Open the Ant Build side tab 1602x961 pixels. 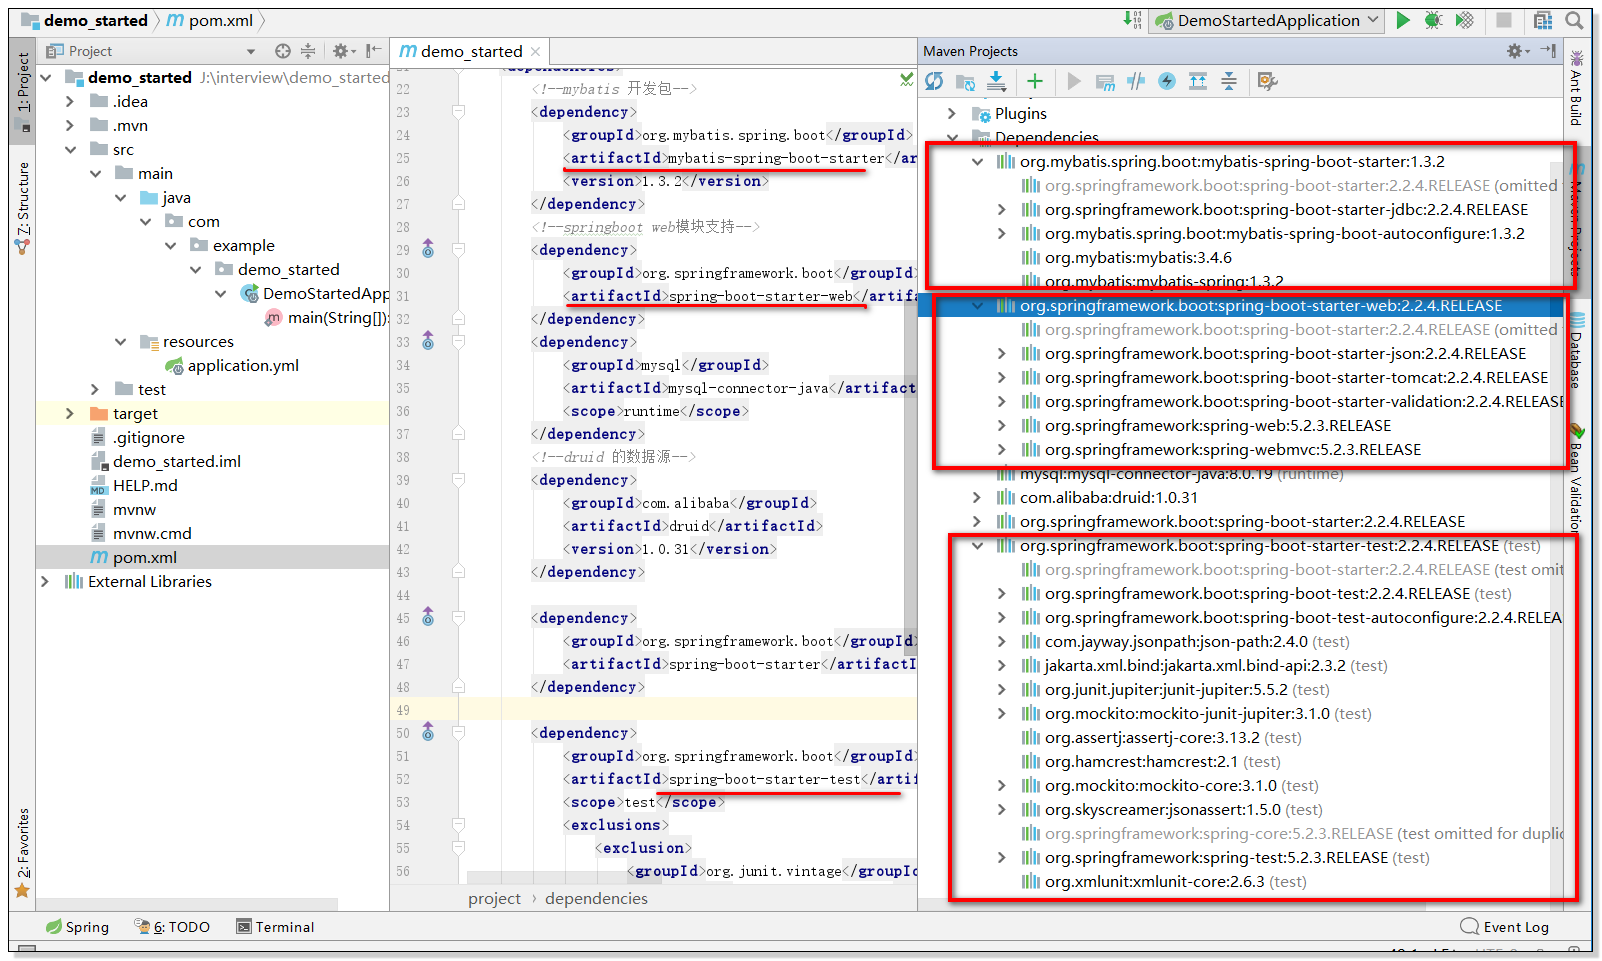pos(1576,88)
